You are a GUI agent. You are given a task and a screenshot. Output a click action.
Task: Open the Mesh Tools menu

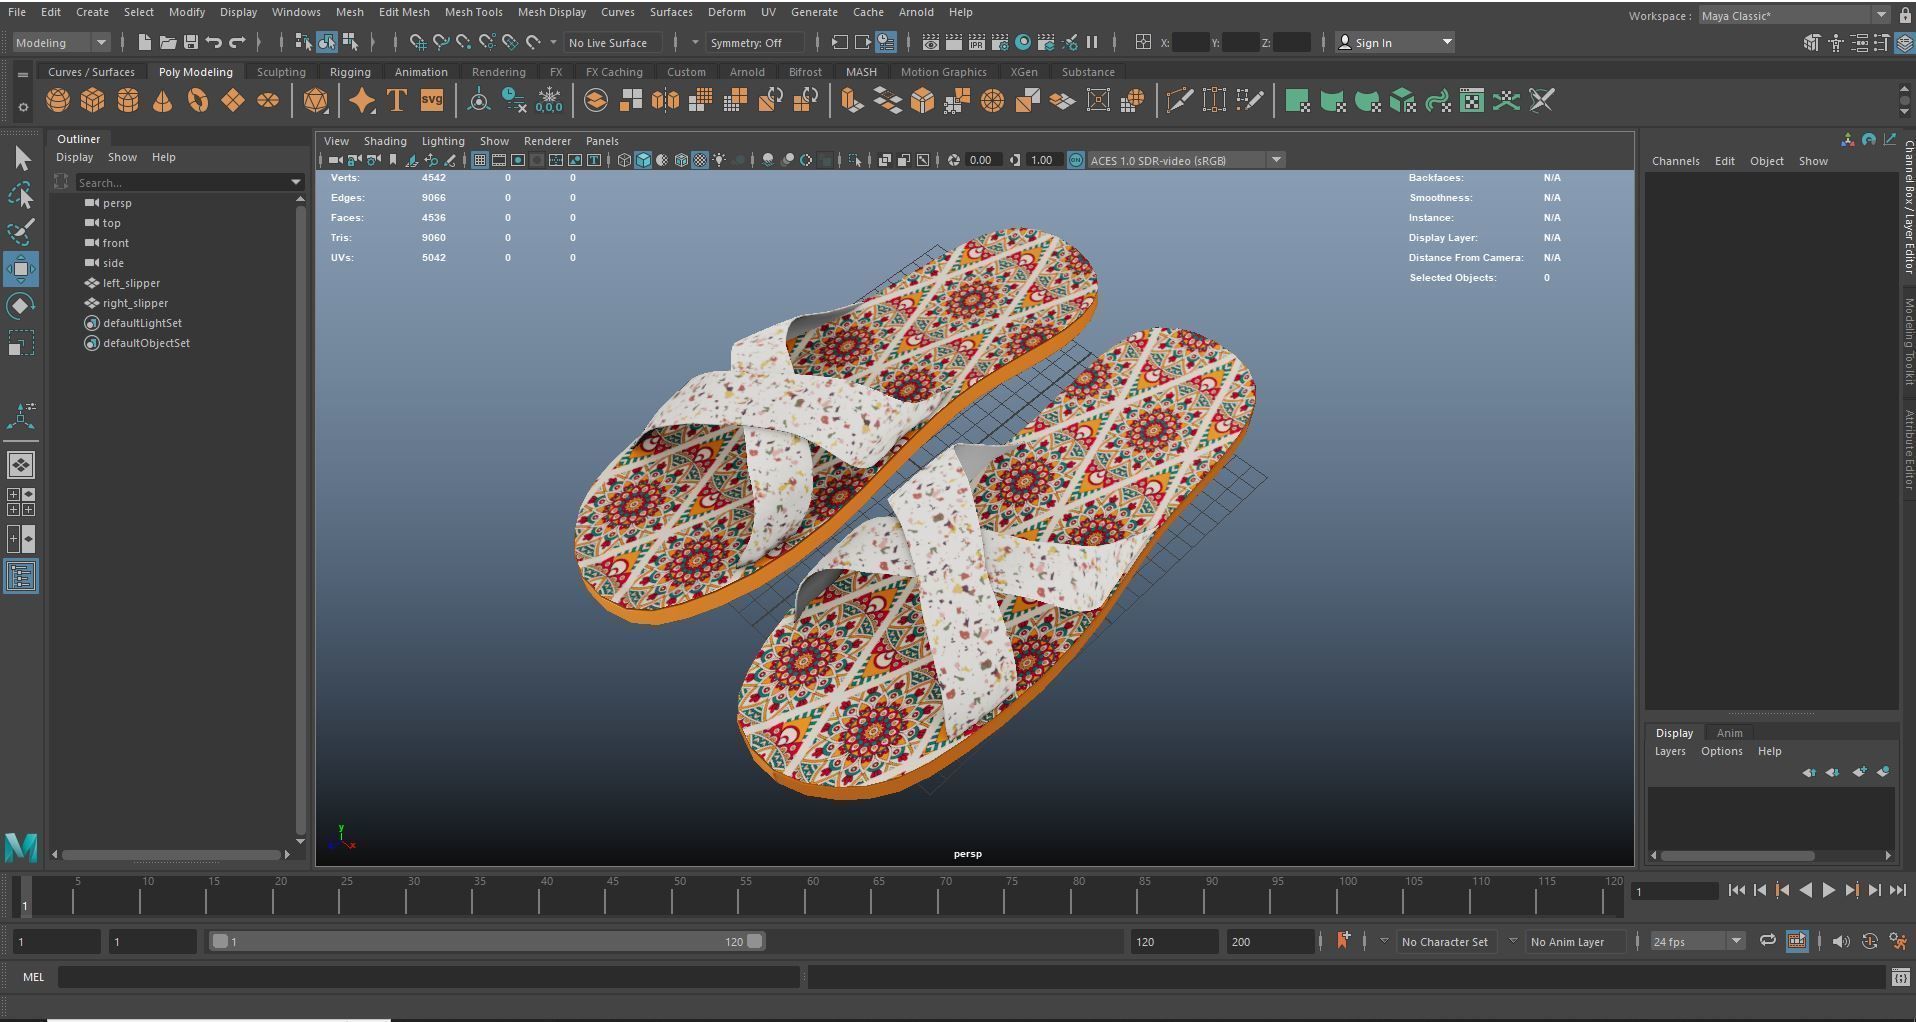tap(473, 12)
